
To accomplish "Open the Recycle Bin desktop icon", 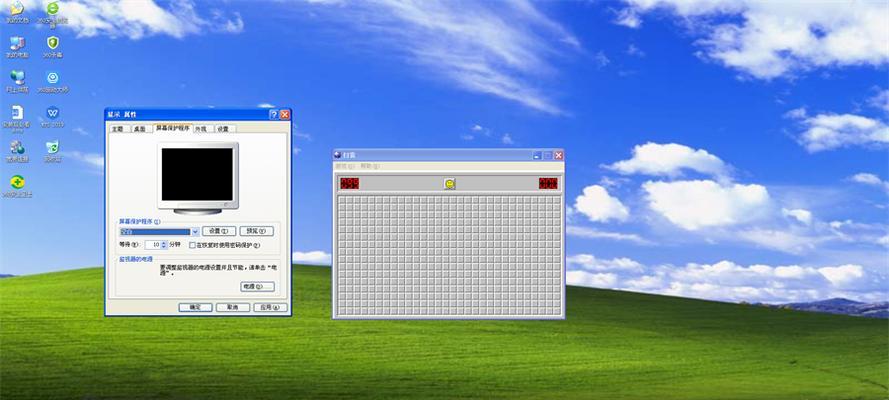I will 52,147.
